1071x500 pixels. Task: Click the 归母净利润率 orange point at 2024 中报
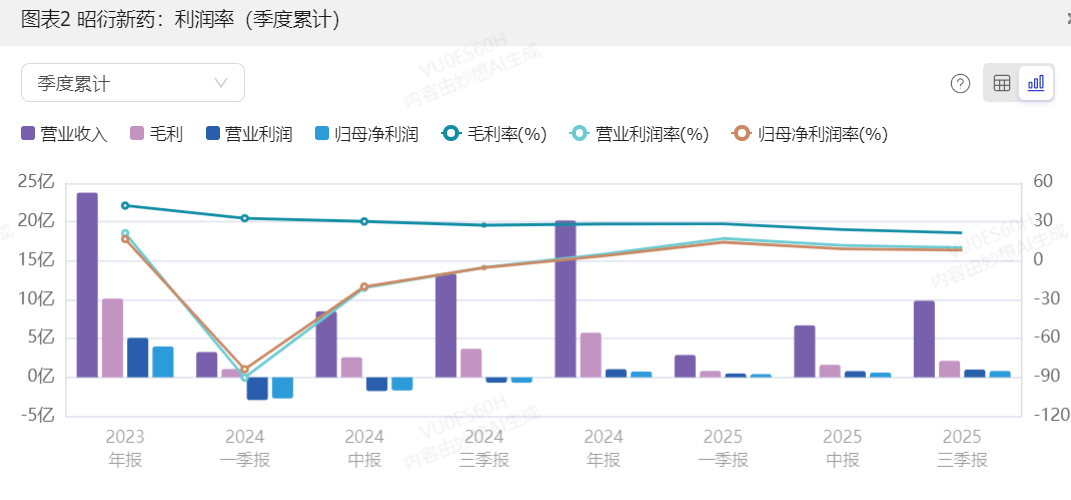point(364,287)
